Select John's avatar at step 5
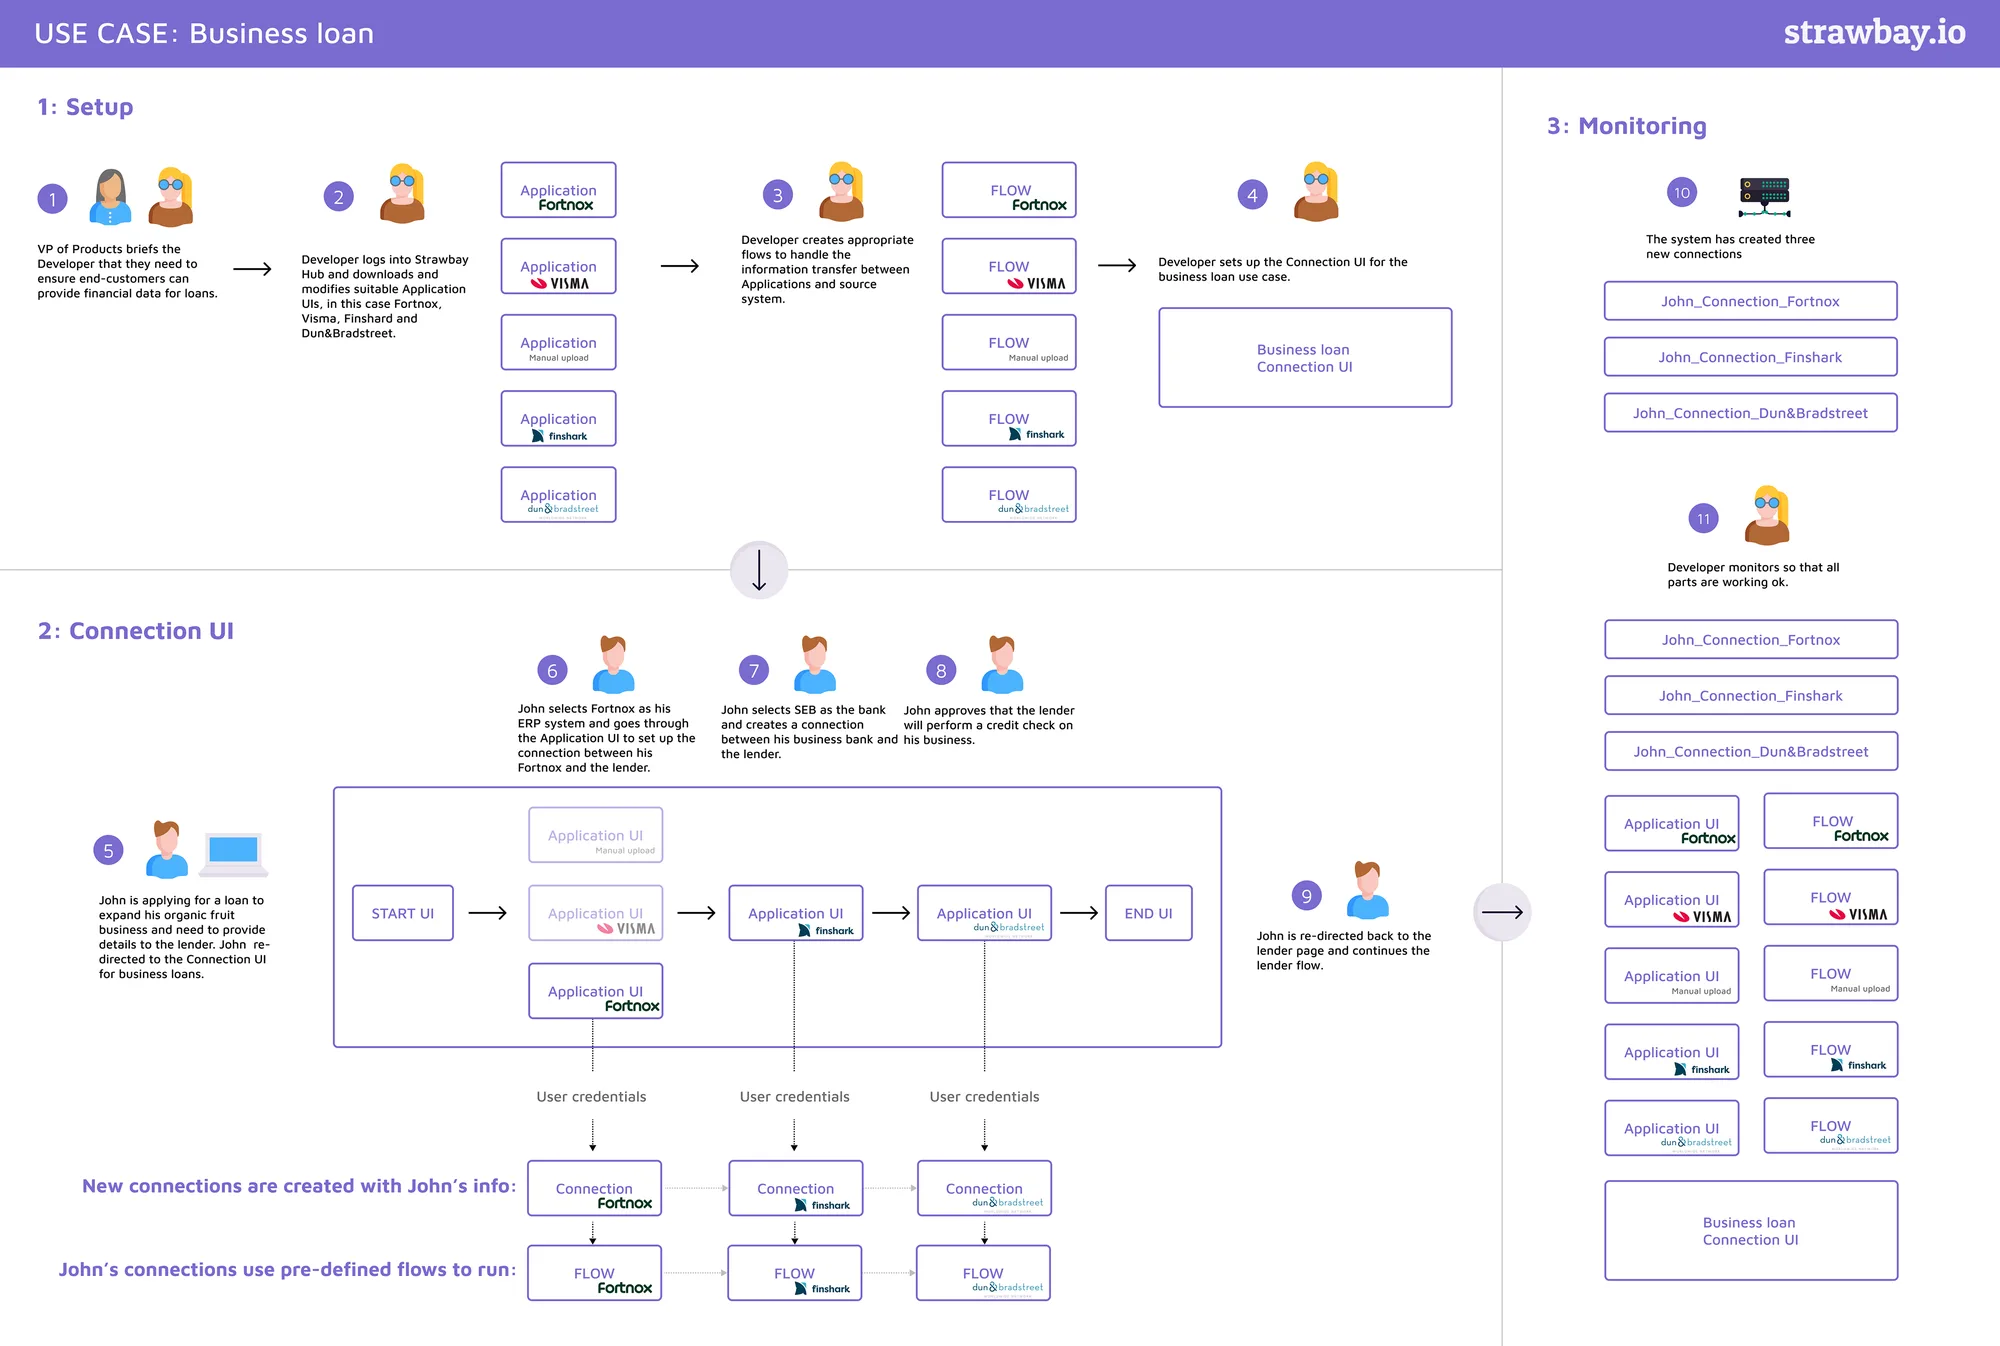 [167, 850]
